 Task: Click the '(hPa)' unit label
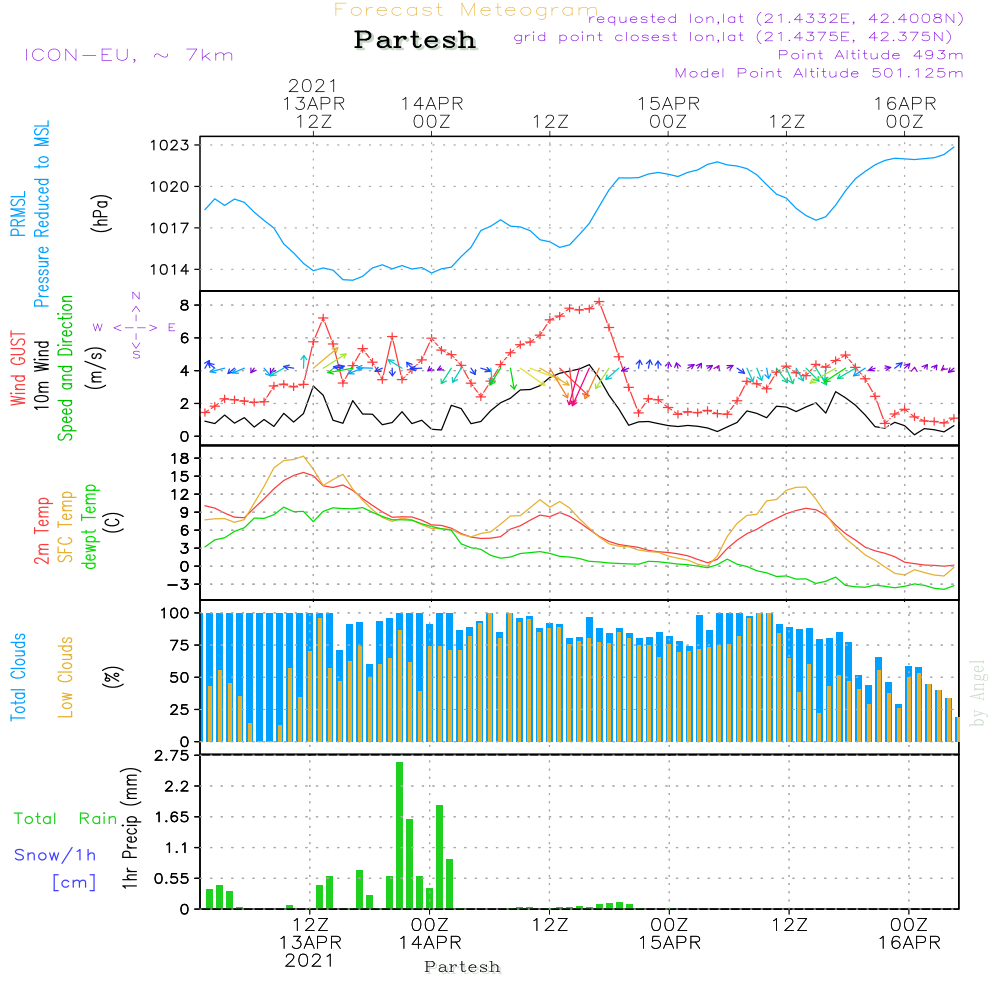tap(101, 213)
